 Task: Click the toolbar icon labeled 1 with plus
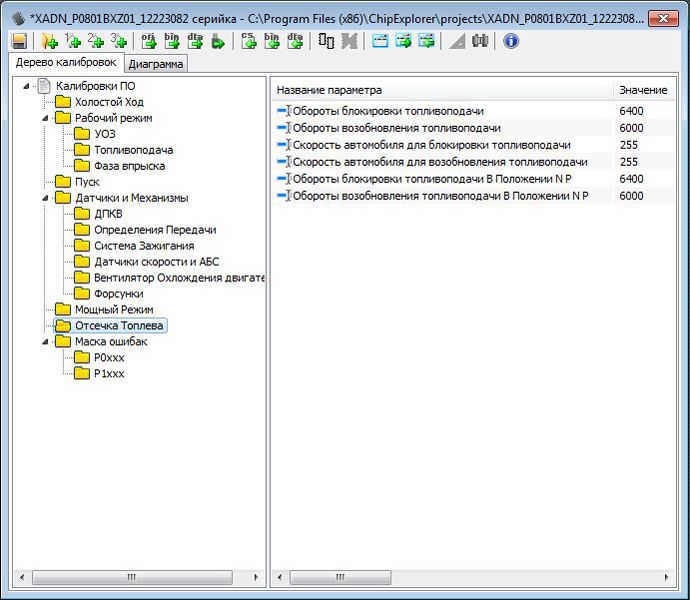point(72,41)
